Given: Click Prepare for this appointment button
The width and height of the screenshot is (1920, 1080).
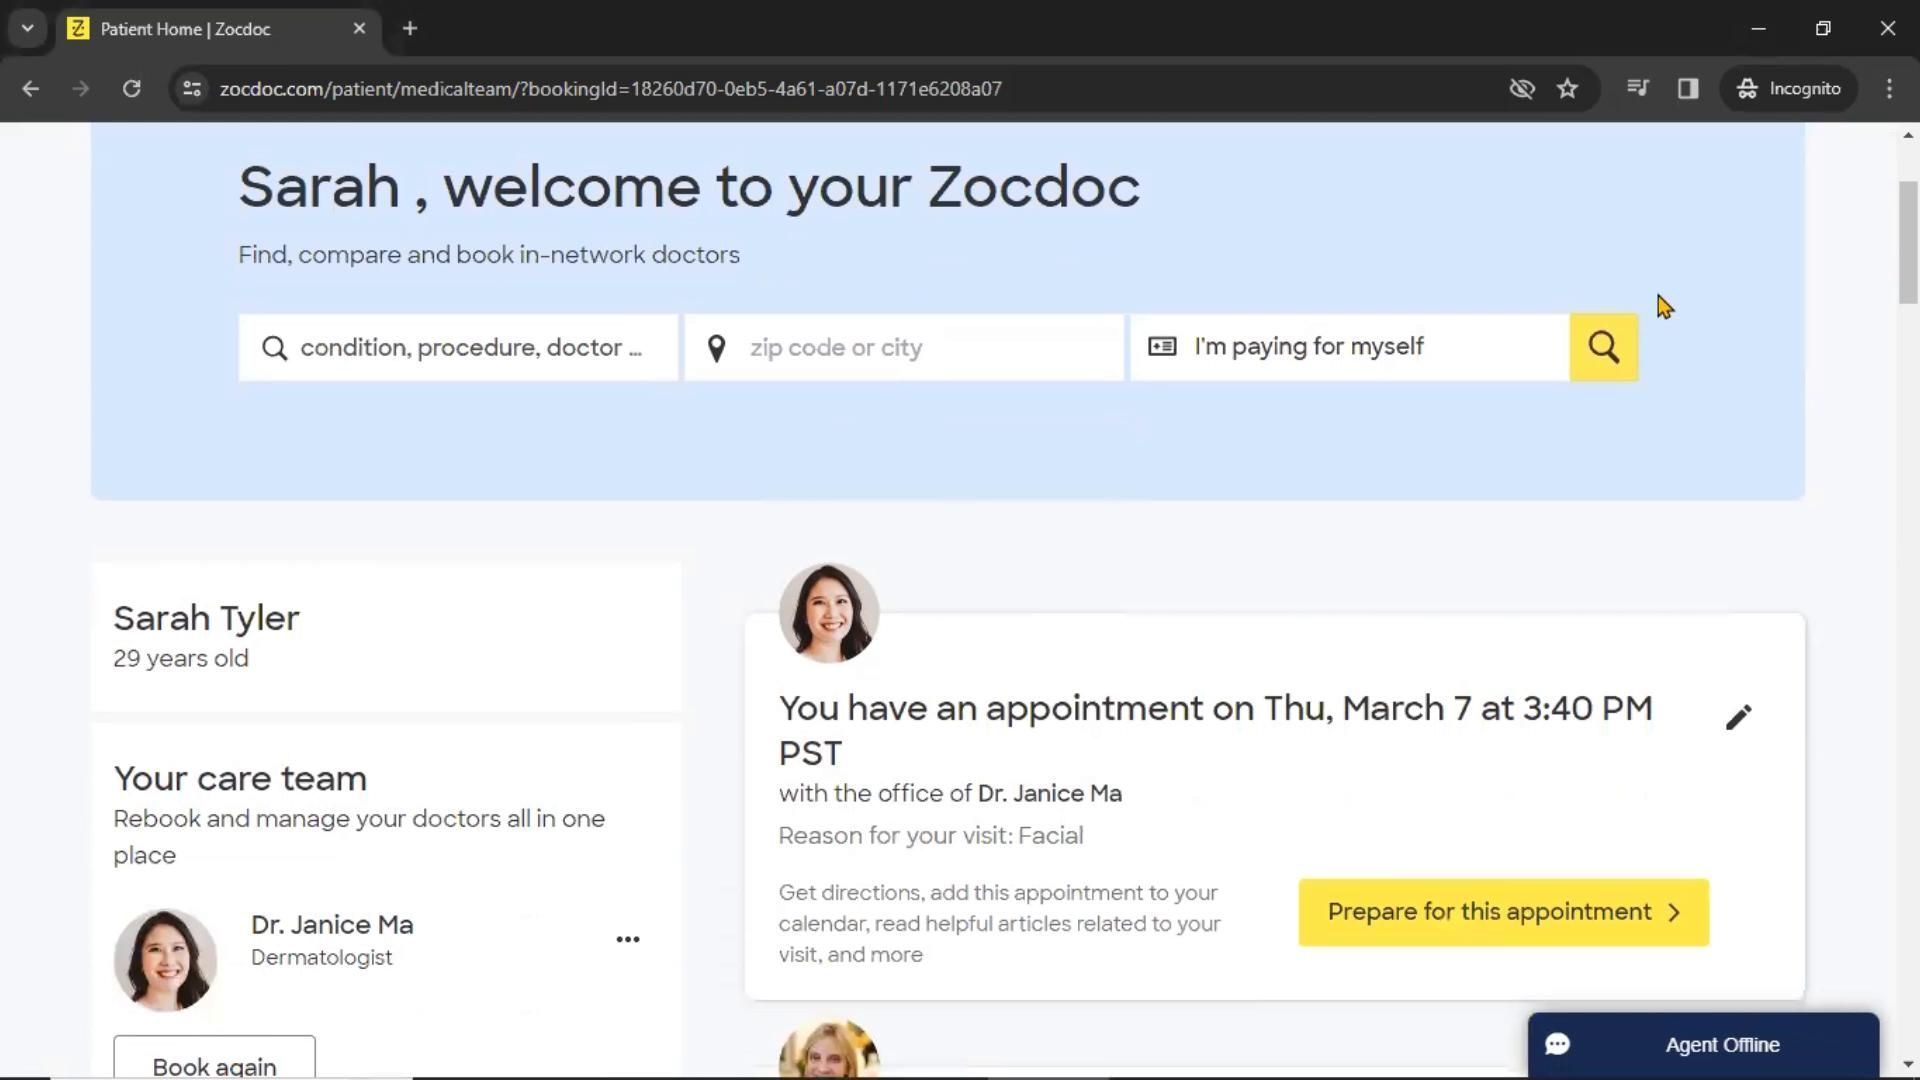Looking at the screenshot, I should 1503,912.
